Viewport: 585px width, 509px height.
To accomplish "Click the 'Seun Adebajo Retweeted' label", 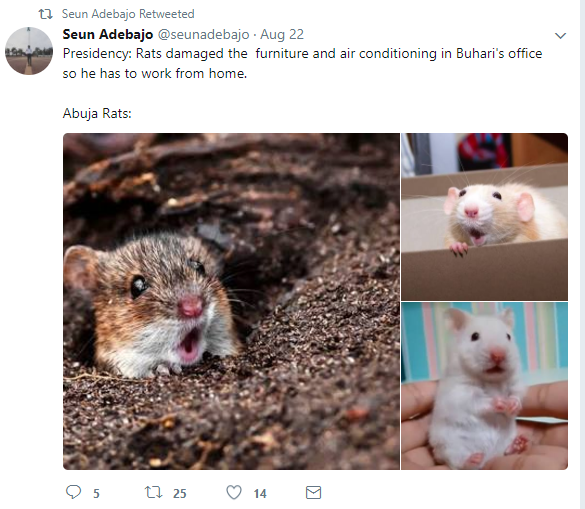I will coord(128,14).
